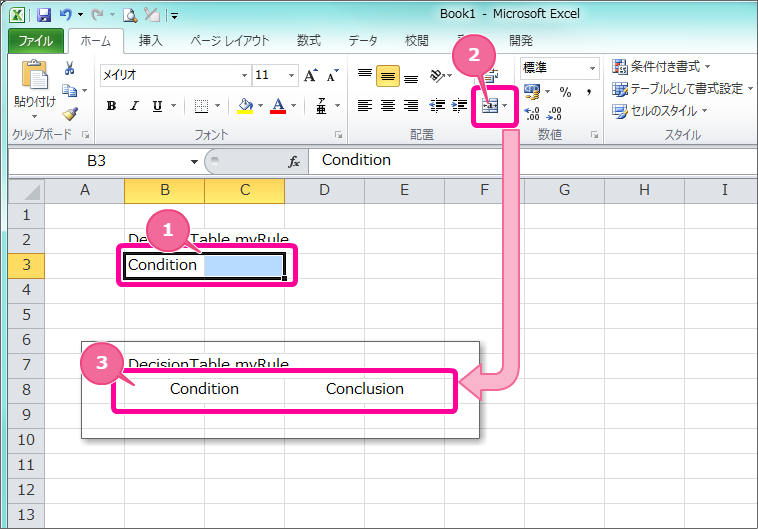Expand the Merge and Center dropdown arrow
This screenshot has width=758, height=529.
[x=505, y=105]
